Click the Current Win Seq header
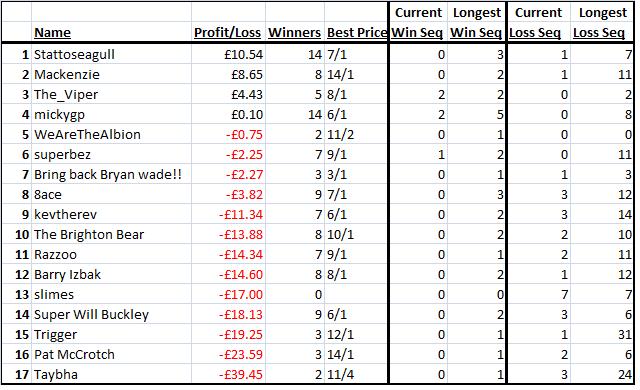This screenshot has height=390, width=640. click(418, 22)
